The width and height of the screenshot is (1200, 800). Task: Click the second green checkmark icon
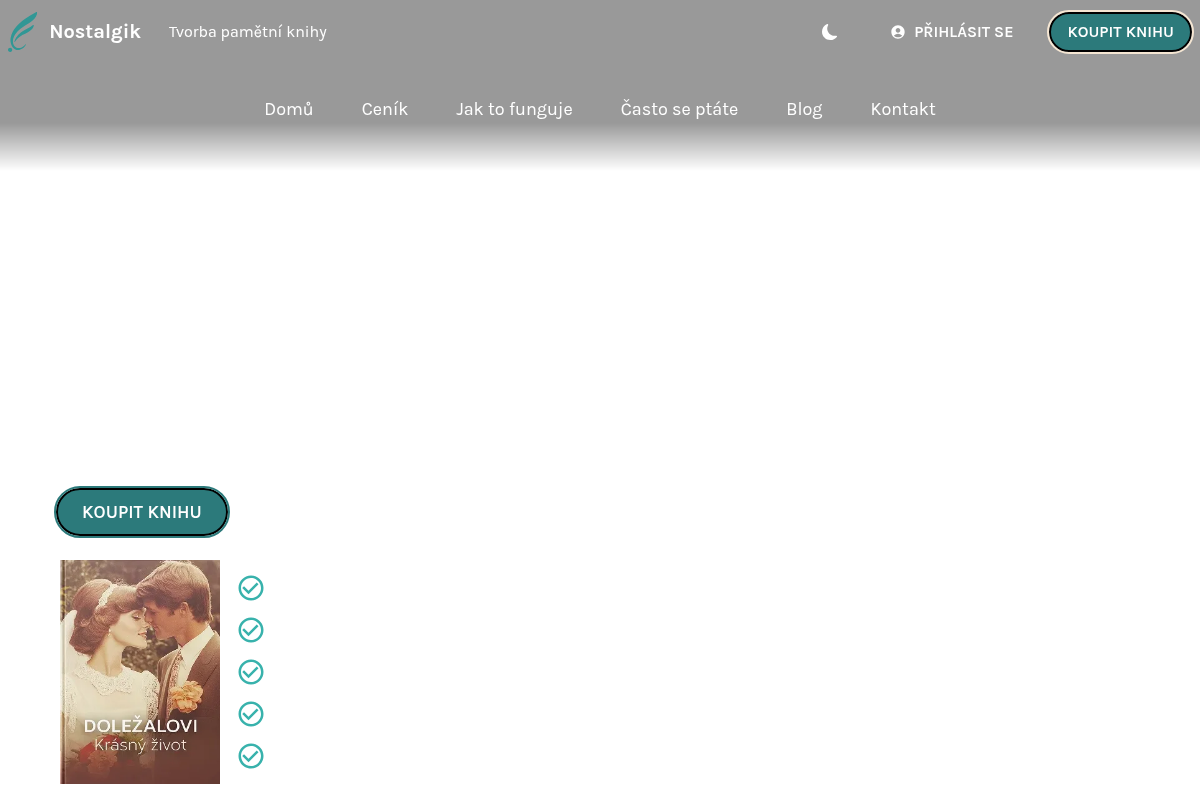251,630
